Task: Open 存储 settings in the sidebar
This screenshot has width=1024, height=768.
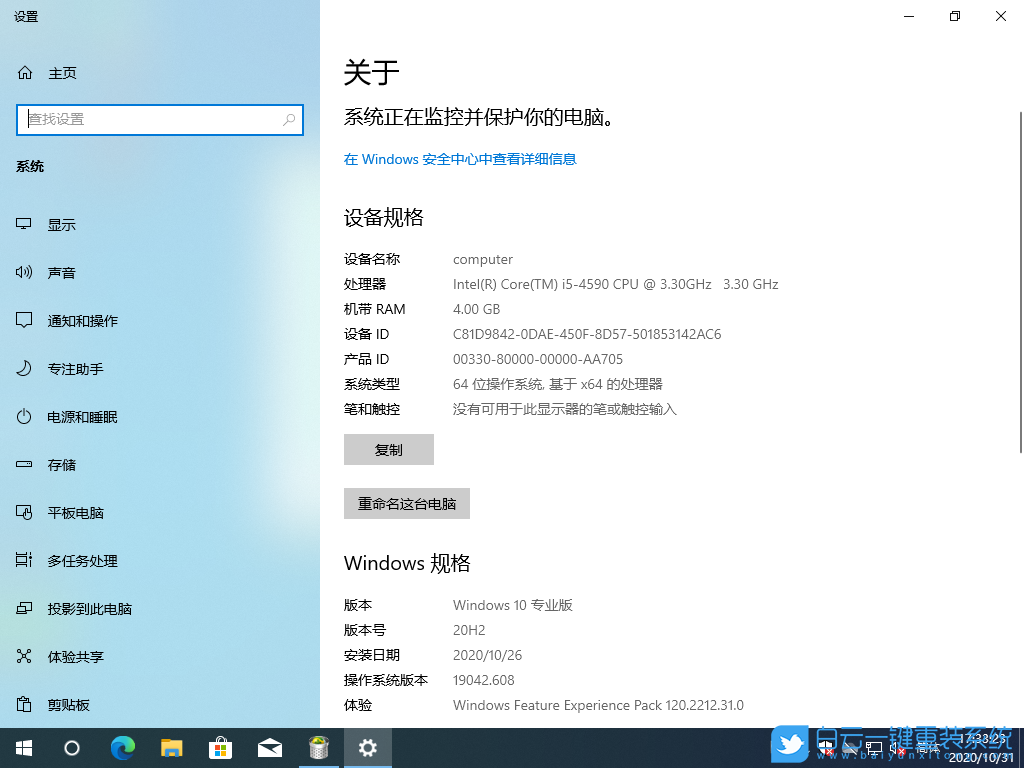Action: tap(62, 464)
